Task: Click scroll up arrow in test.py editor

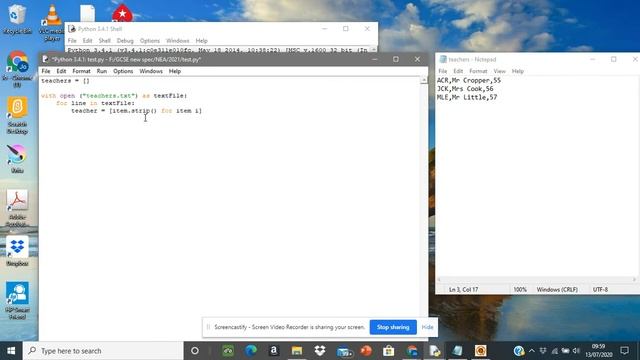Action: point(424,80)
